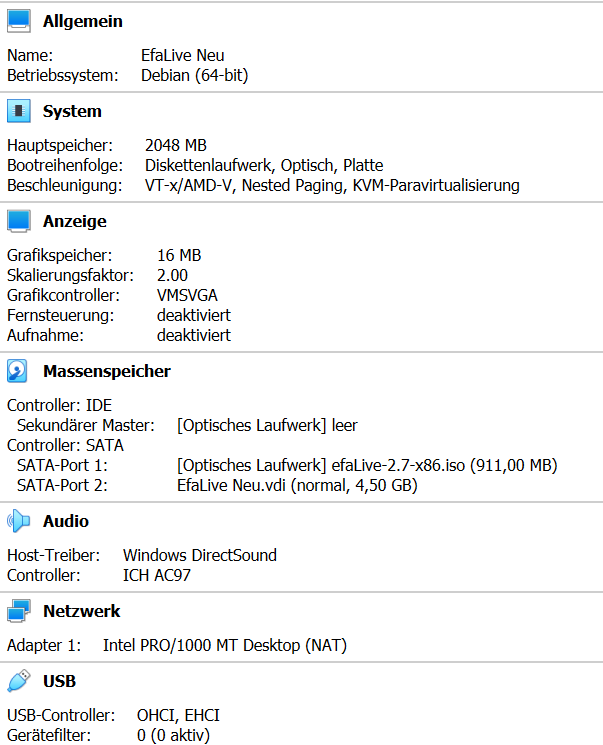603x745 pixels.
Task: Click the System chip icon
Action: point(18,111)
